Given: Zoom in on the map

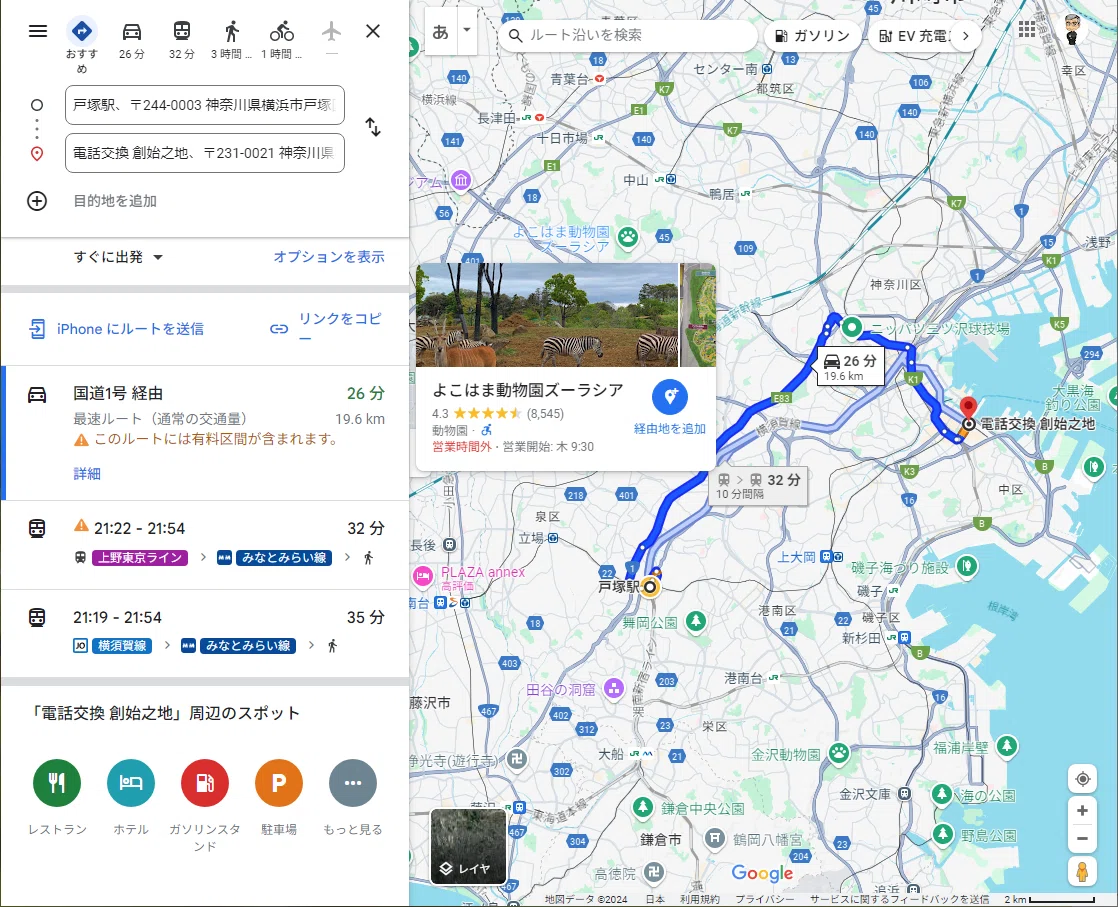Looking at the screenshot, I should pyautogui.click(x=1082, y=811).
